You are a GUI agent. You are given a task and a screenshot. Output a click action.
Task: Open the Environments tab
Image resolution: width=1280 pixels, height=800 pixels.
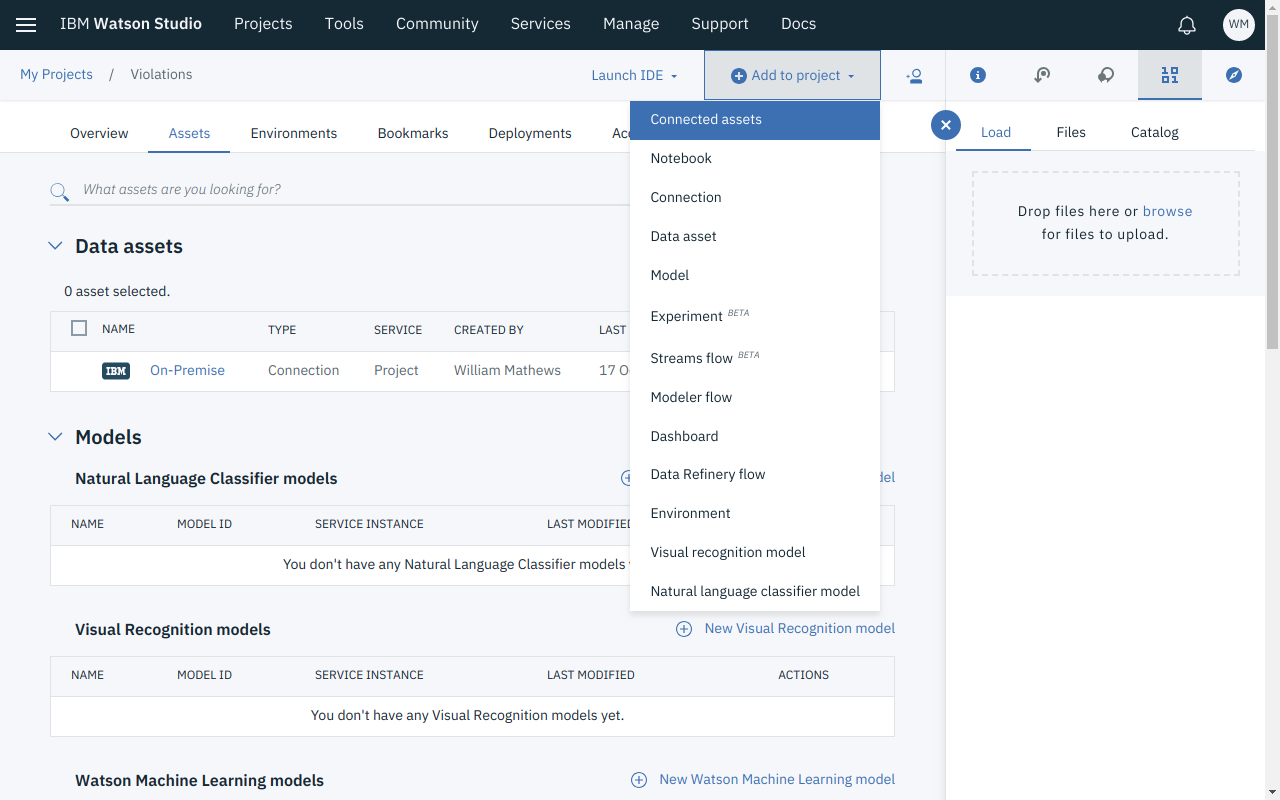(294, 133)
